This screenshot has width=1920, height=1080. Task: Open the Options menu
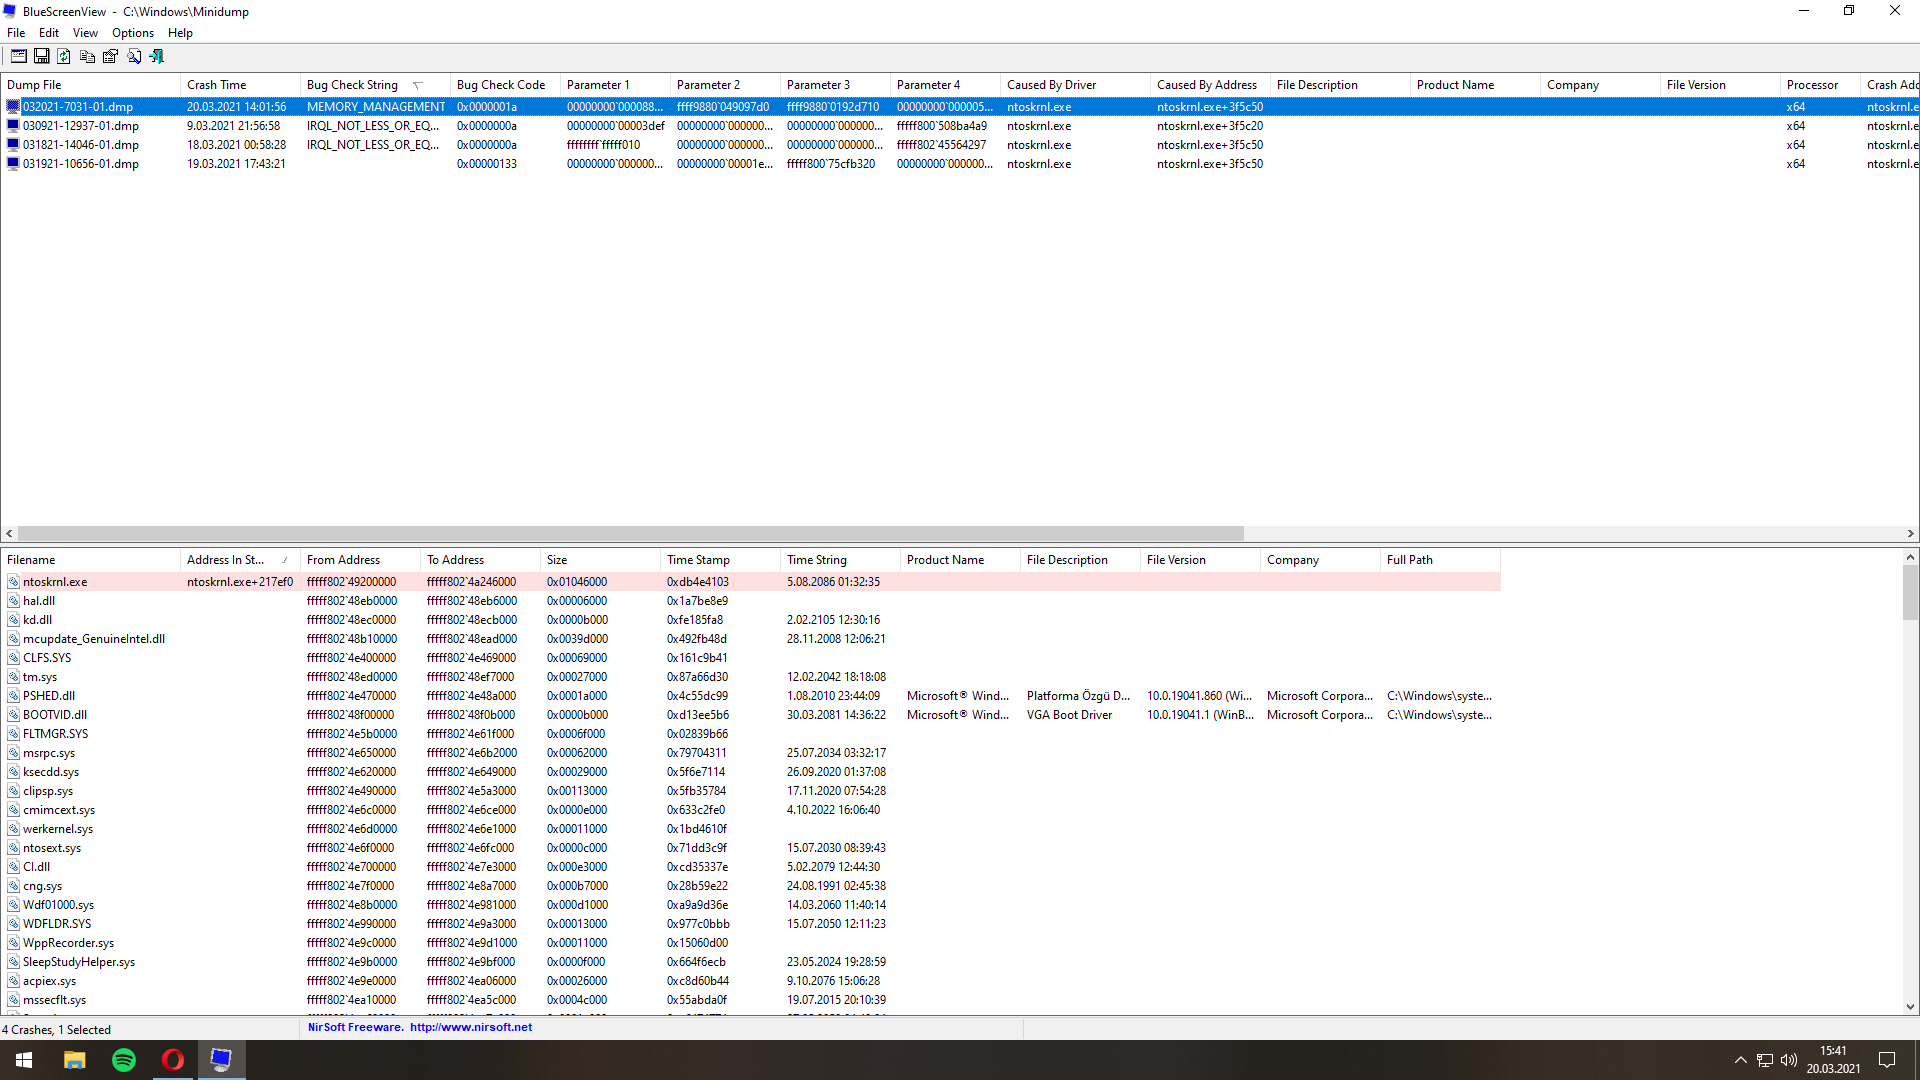point(132,33)
